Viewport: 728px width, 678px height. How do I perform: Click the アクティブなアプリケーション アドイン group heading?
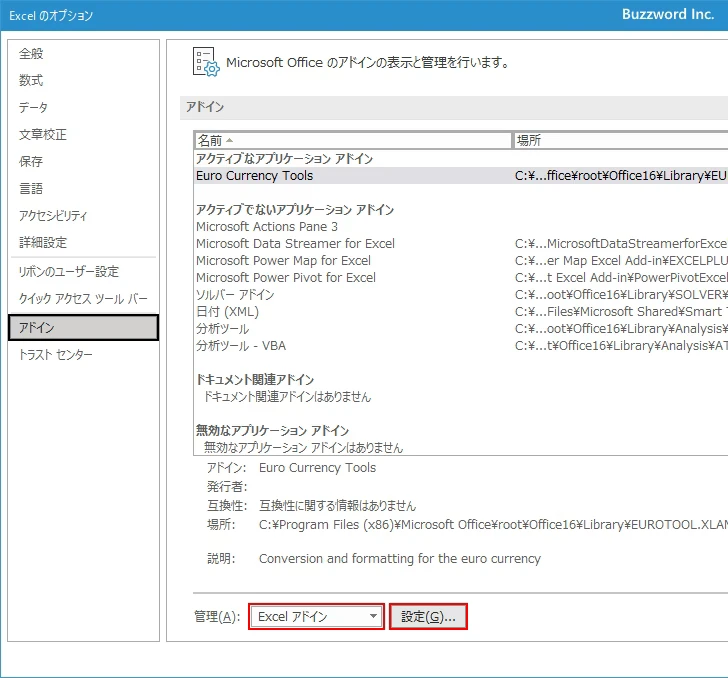point(284,159)
